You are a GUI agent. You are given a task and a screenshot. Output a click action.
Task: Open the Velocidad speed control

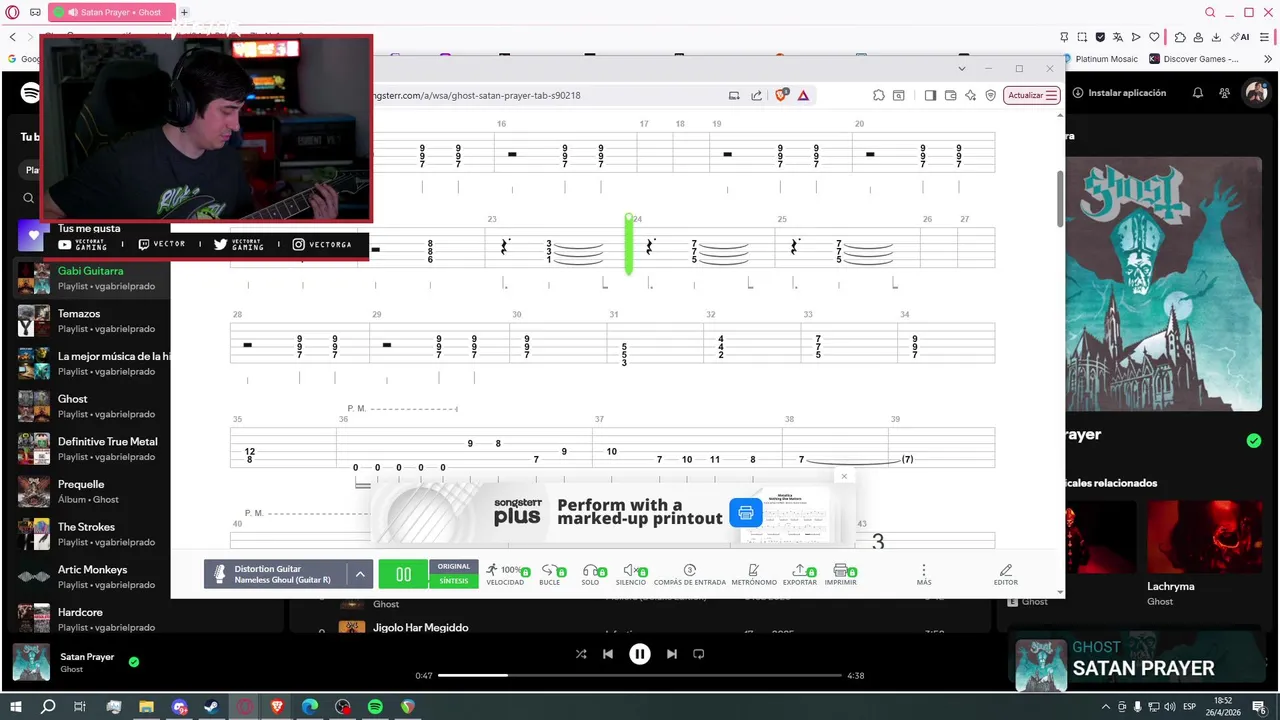click(505, 574)
